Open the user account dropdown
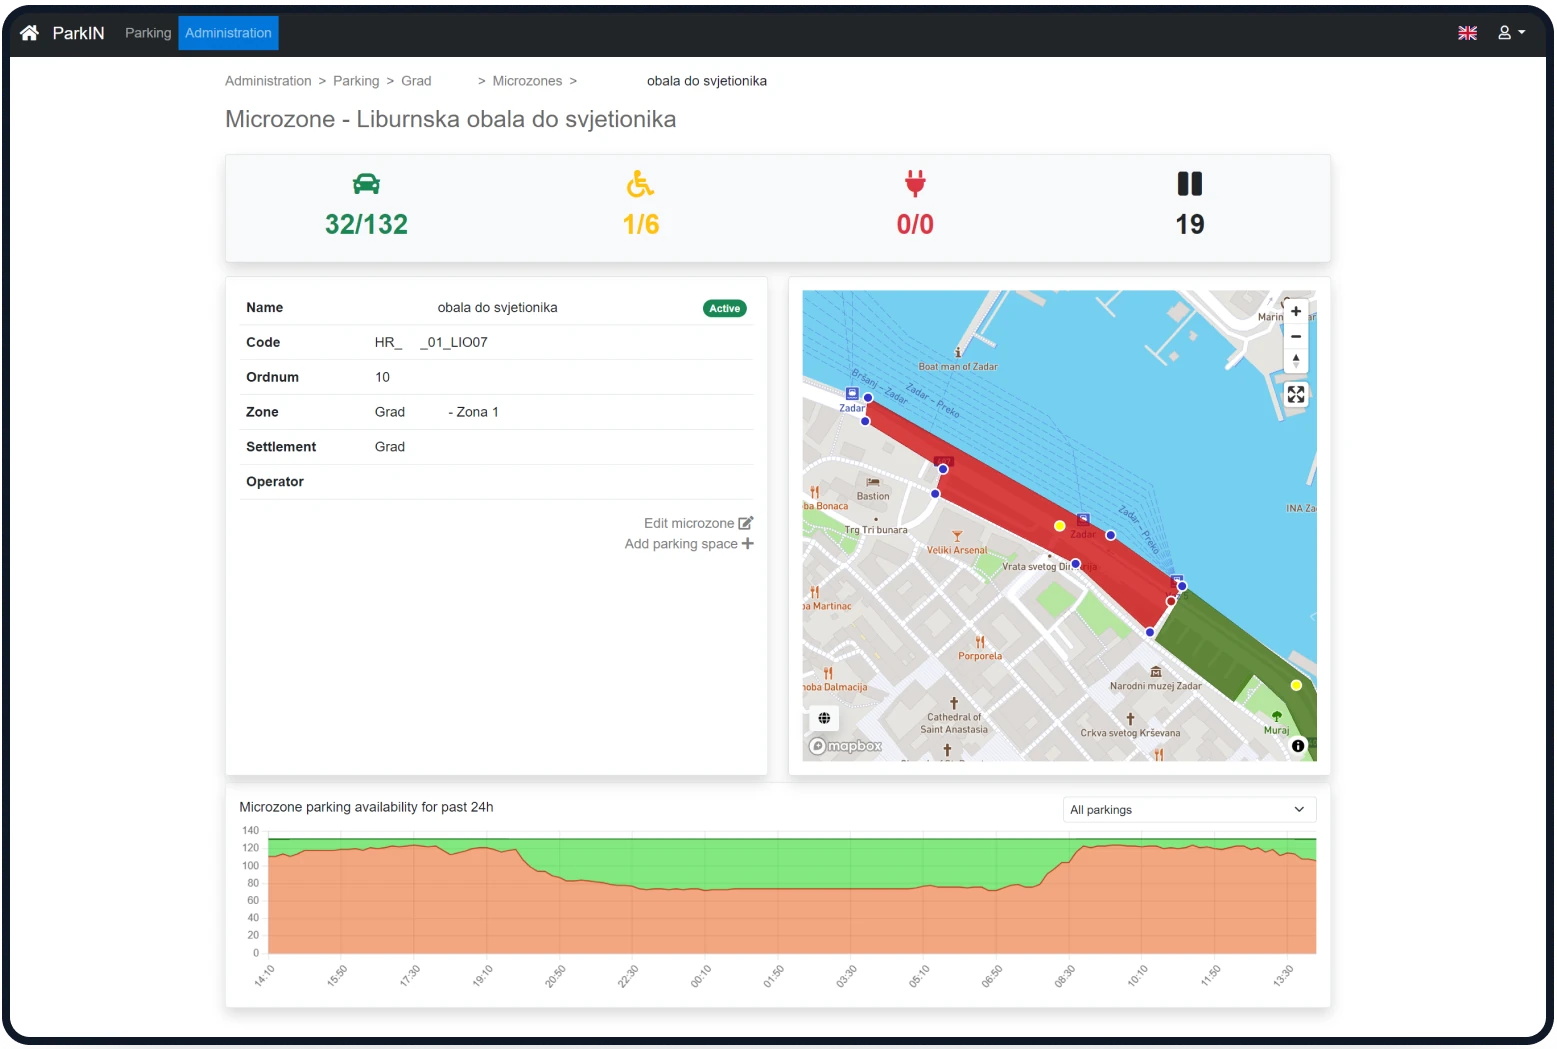The height and width of the screenshot is (1049, 1557). [x=1511, y=33]
